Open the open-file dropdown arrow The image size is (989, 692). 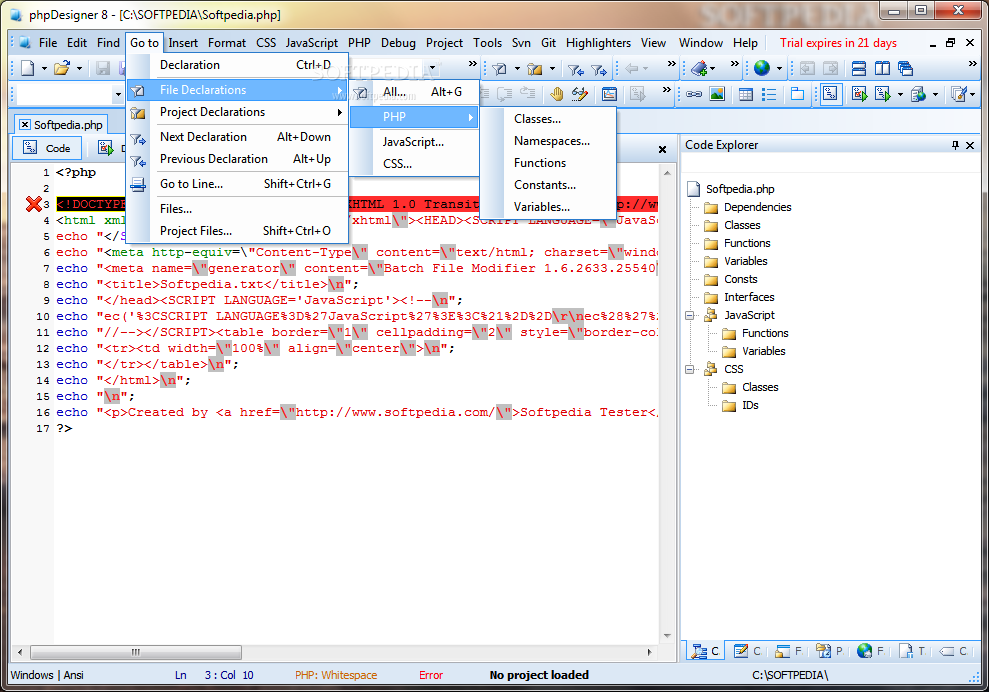[x=79, y=69]
